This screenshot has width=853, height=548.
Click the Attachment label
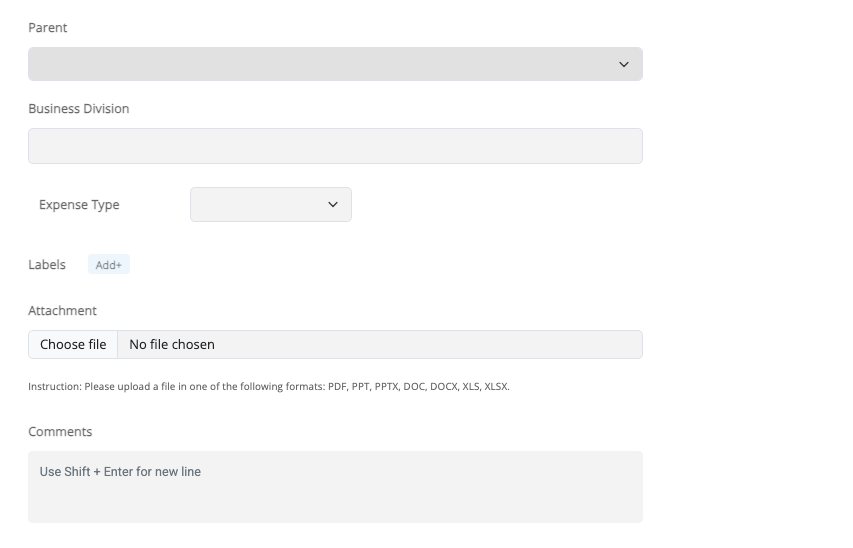tap(62, 310)
